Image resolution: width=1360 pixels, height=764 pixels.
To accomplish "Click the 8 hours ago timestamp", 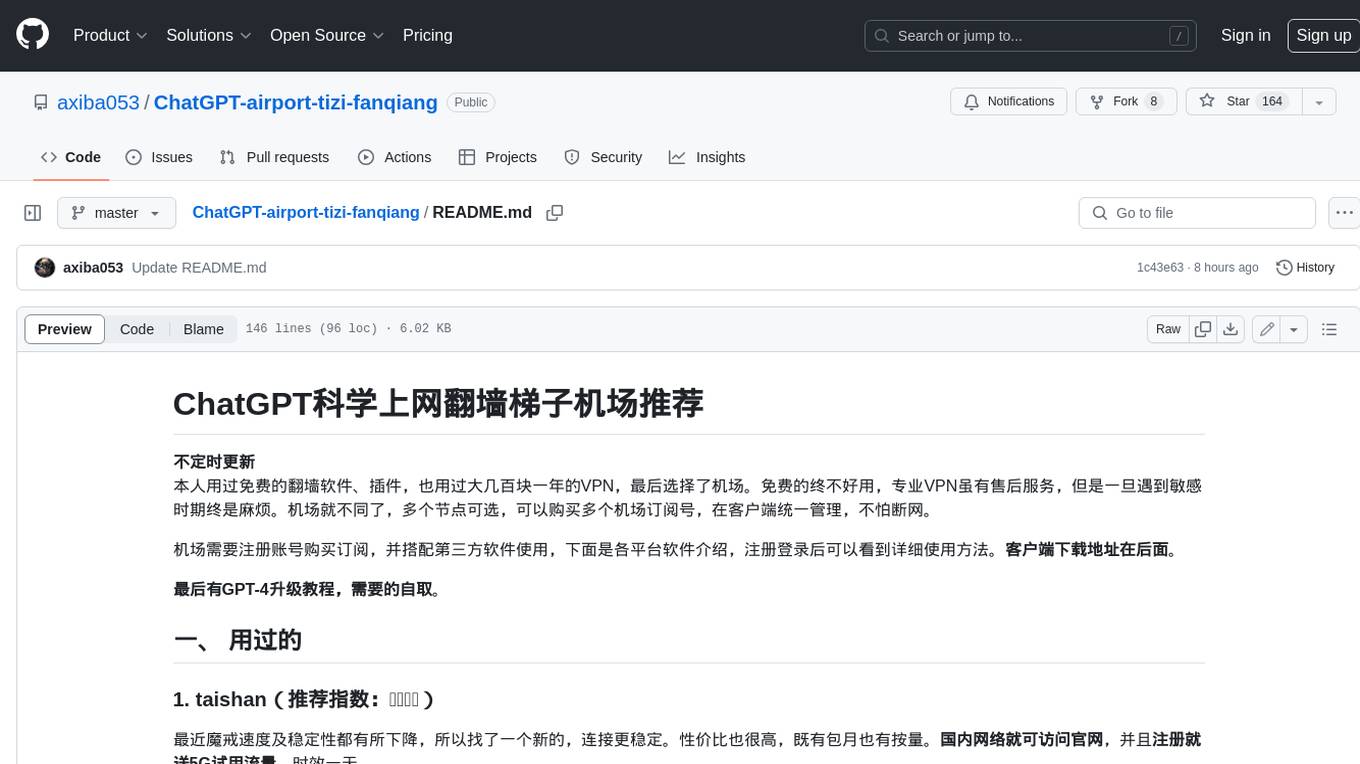I will point(1225,268).
